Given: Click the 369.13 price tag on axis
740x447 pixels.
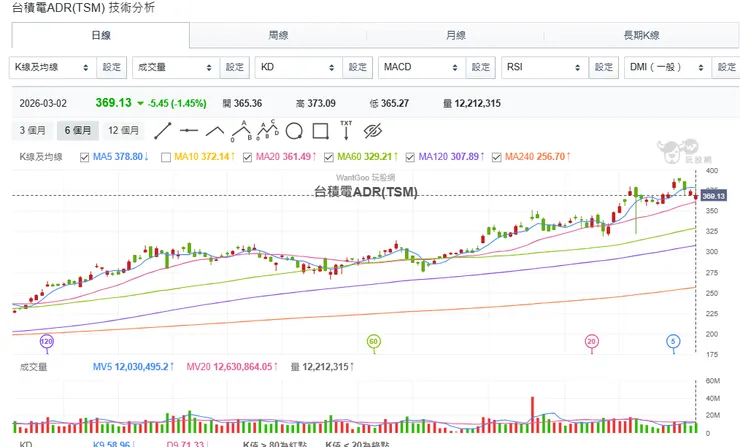Looking at the screenshot, I should coord(713,196).
